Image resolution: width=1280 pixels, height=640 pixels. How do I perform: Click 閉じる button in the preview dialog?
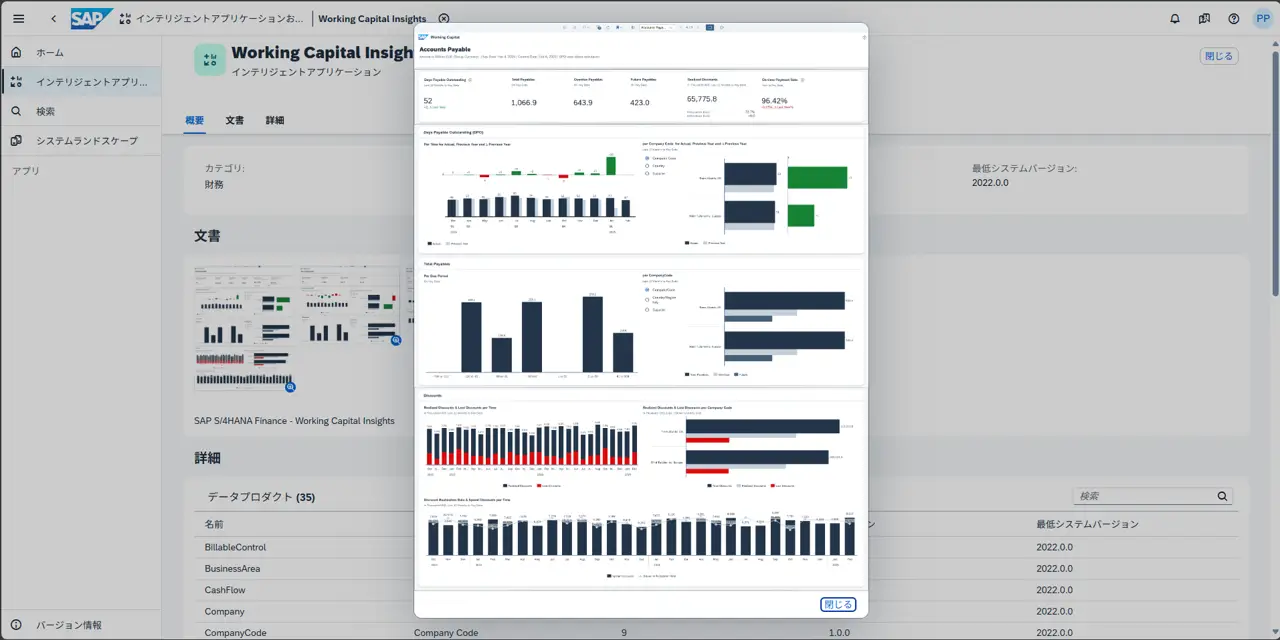pos(838,604)
